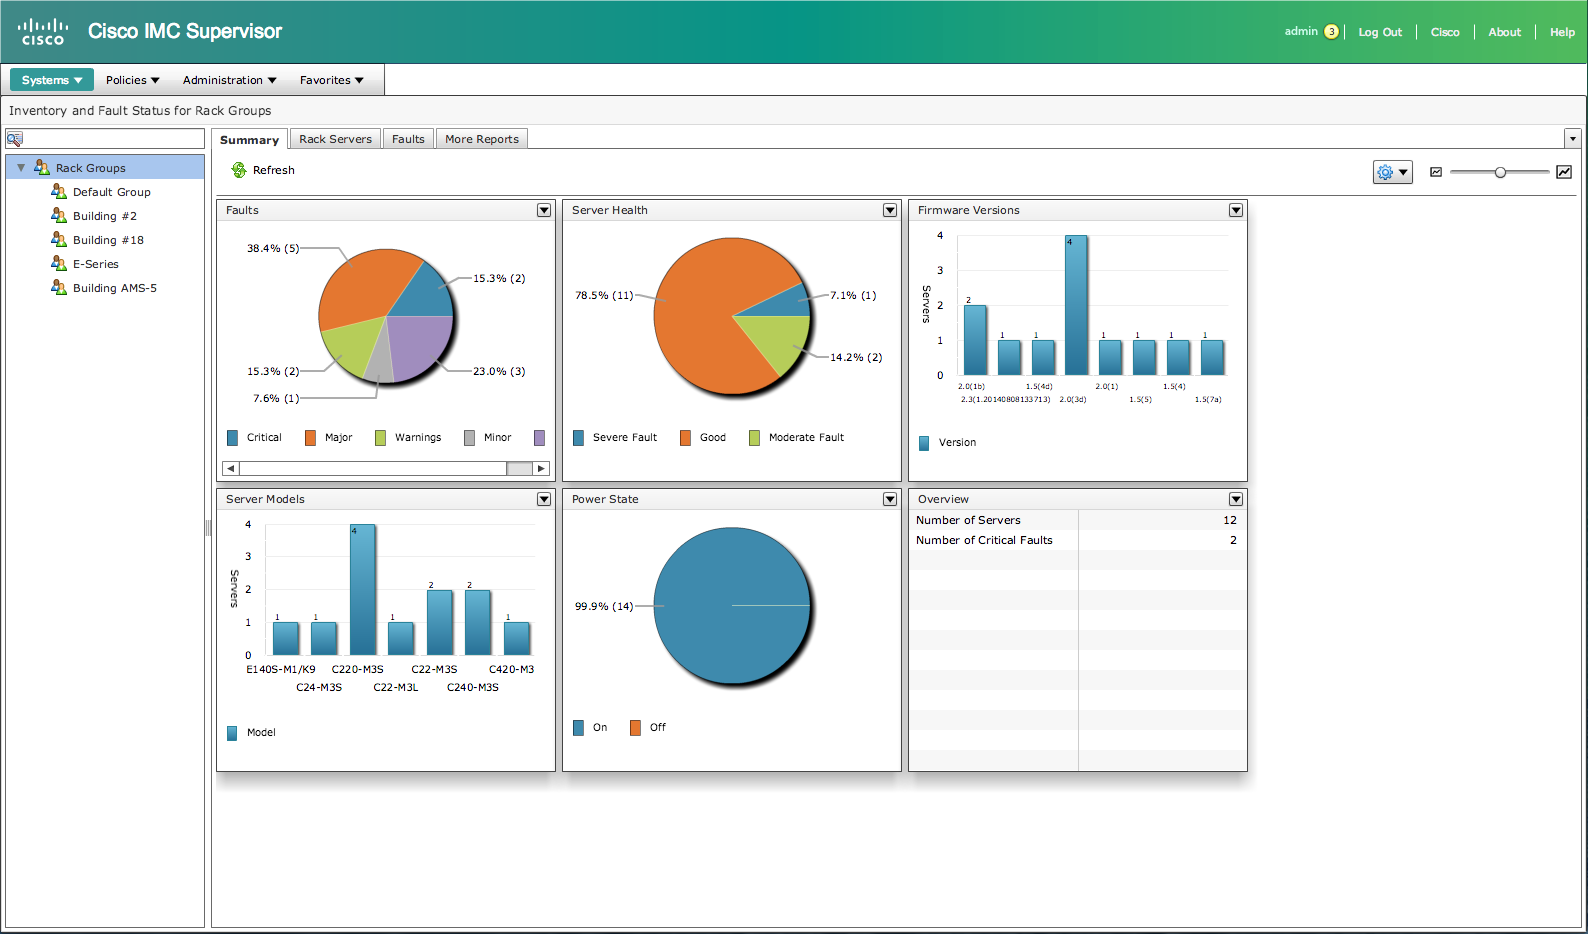The image size is (1588, 934).
Task: Click the purple 23.0% slice in Faults pie
Action: coord(420,345)
